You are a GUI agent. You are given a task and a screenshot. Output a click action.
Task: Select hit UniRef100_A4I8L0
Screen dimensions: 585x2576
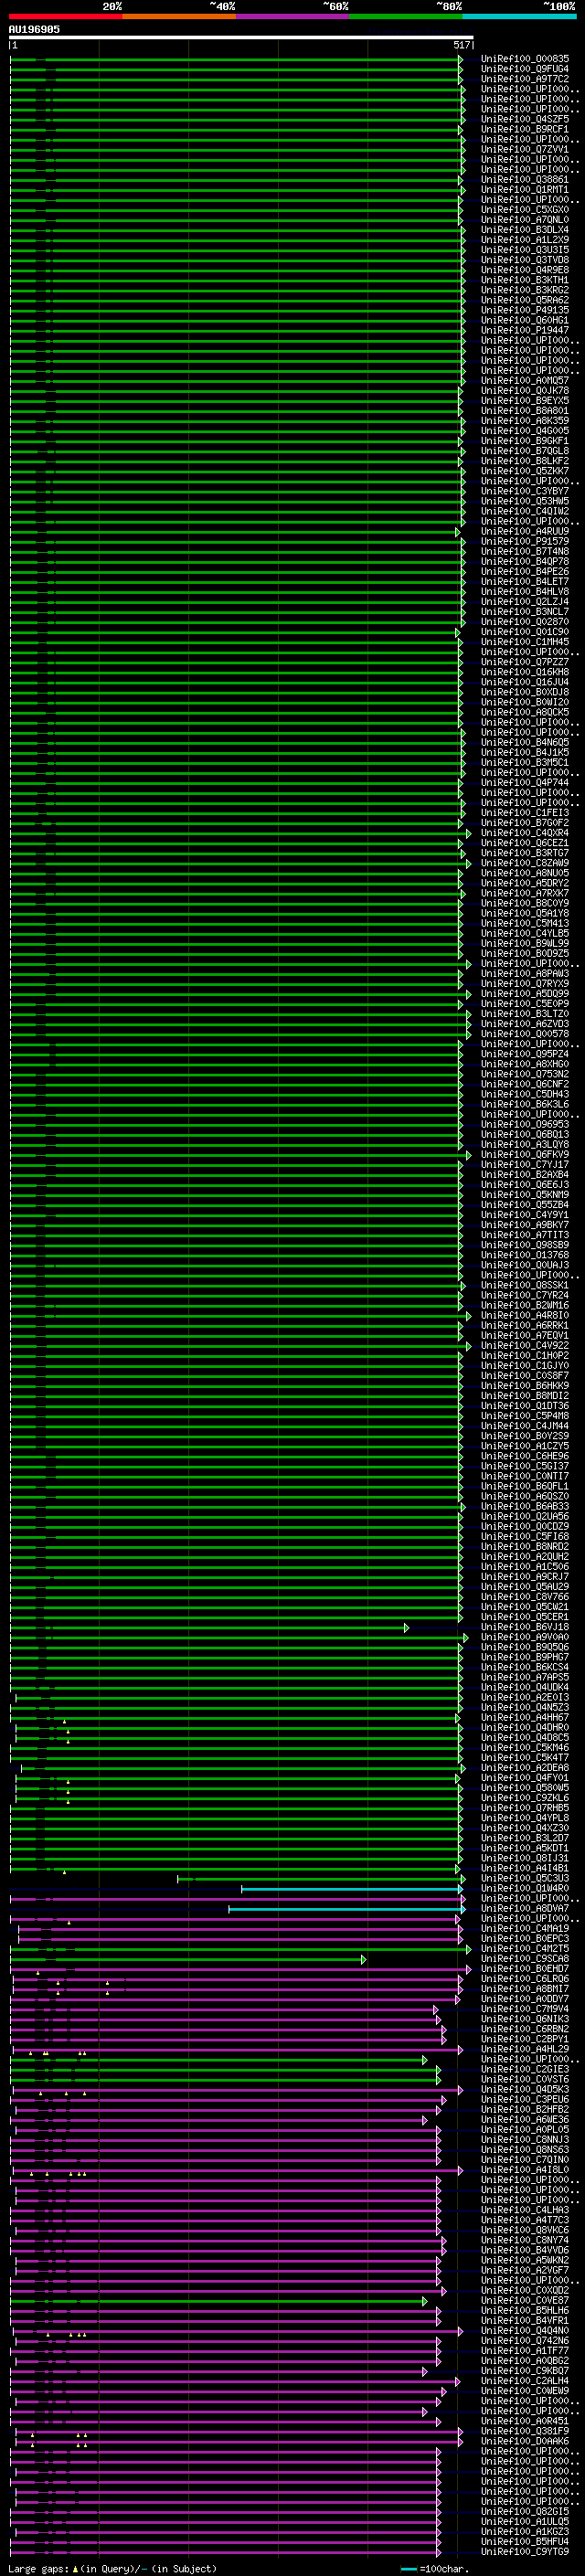(x=524, y=2170)
